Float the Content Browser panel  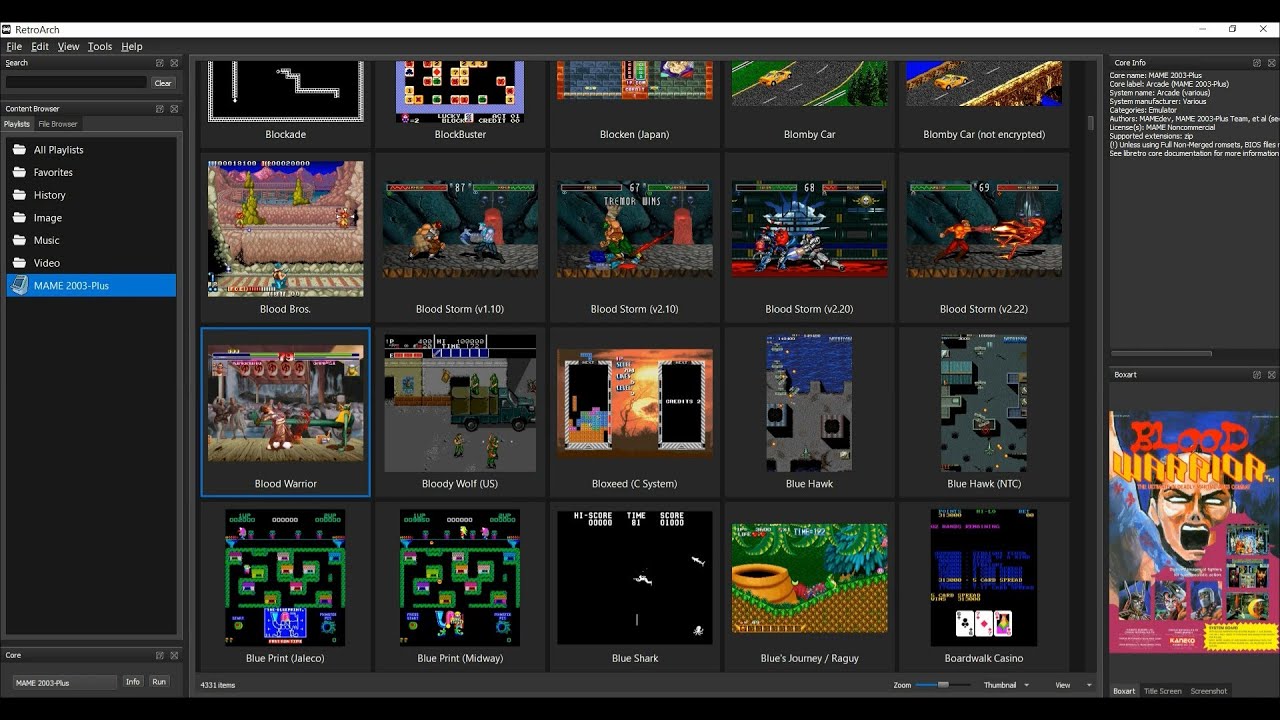(159, 109)
